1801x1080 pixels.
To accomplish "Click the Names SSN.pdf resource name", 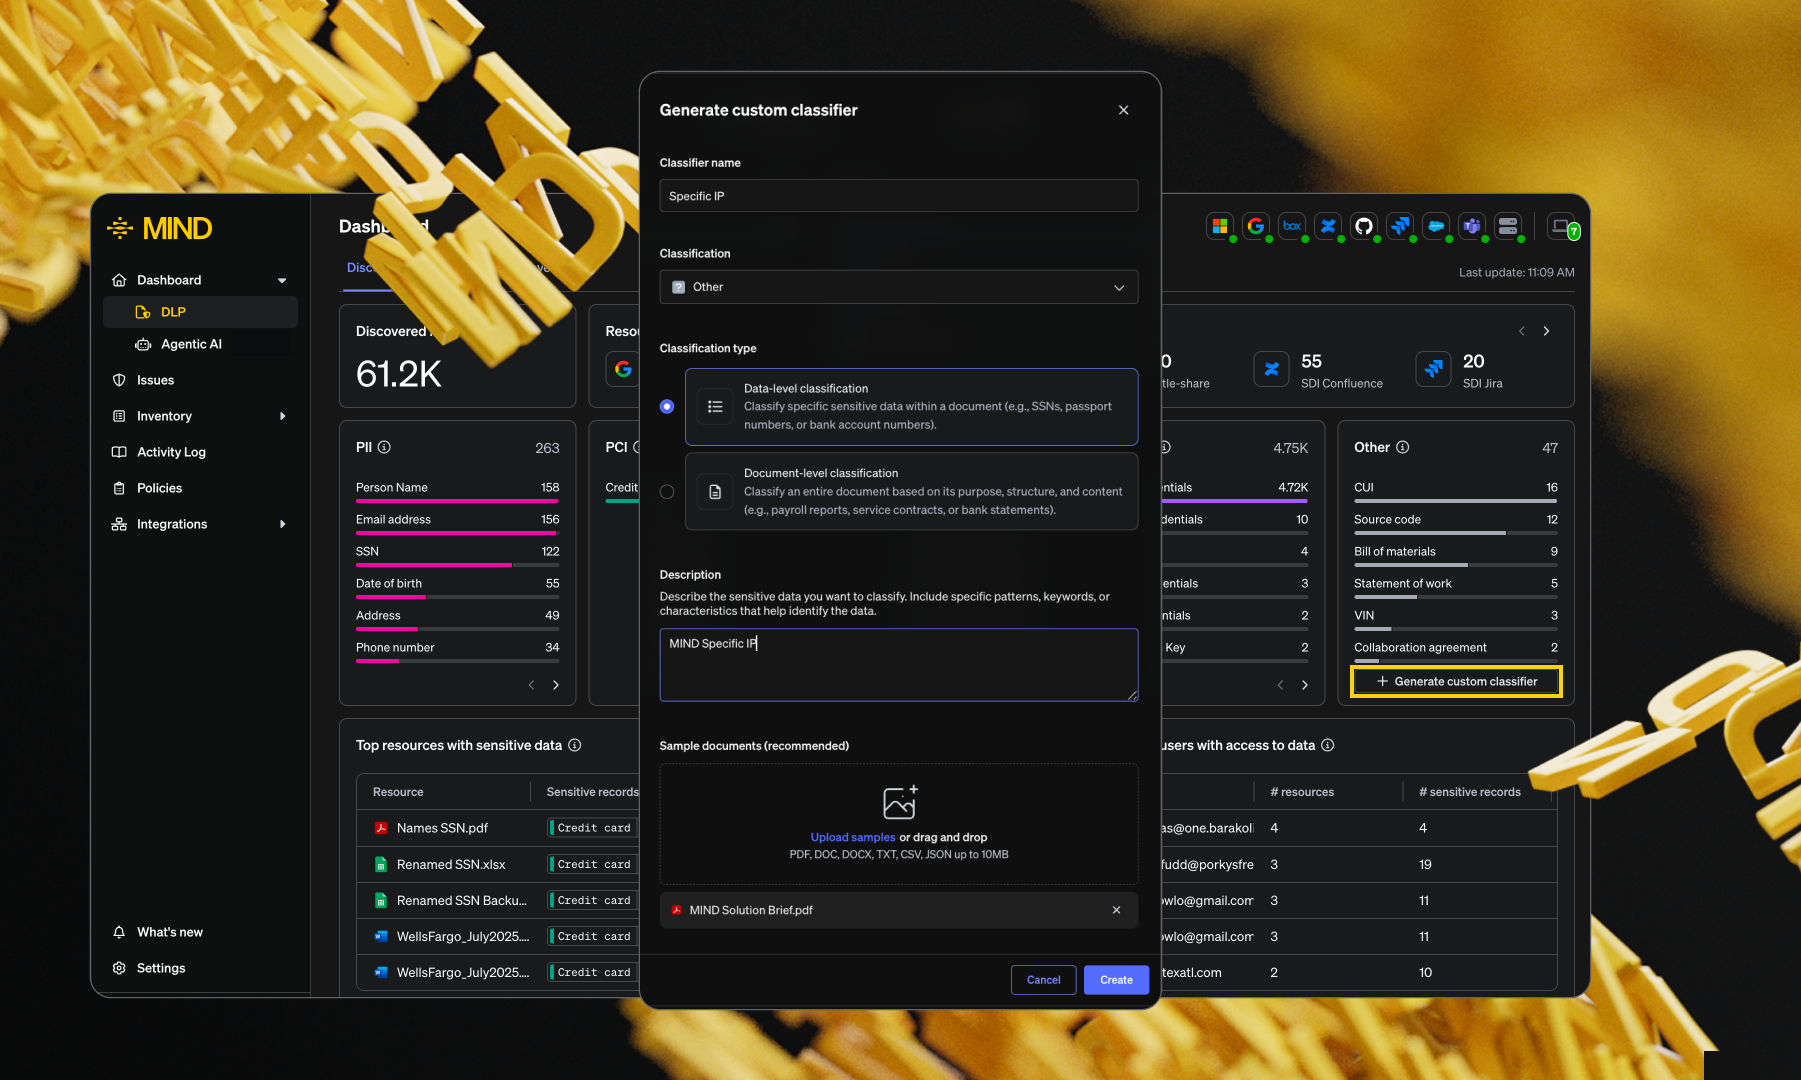I will (x=442, y=828).
